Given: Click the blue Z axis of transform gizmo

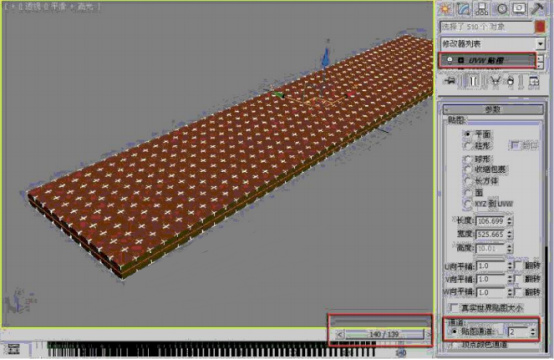Looking at the screenshot, I should pos(326,57).
